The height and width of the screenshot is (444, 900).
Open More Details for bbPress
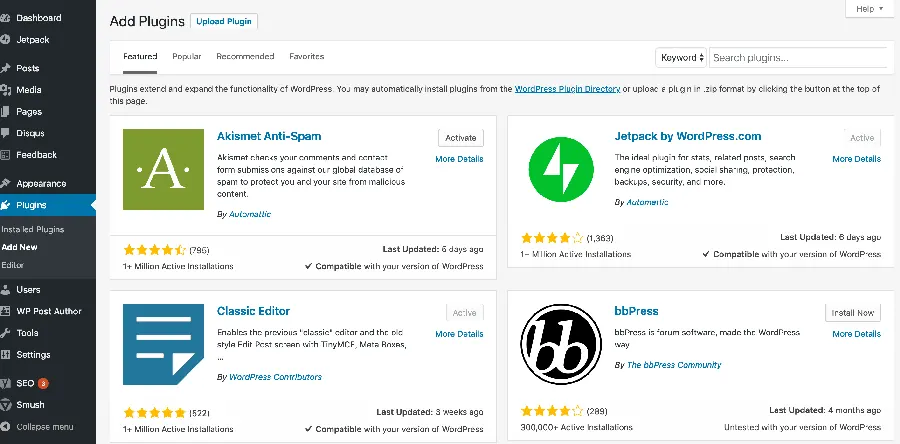pos(856,334)
